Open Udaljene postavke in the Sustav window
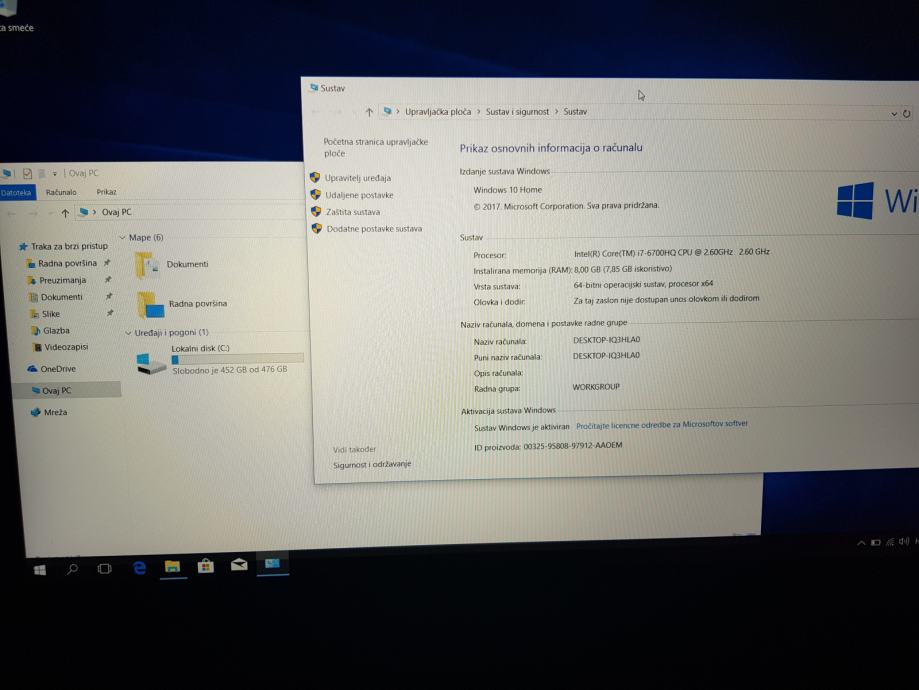Viewport: 919px width, 690px height. pyautogui.click(x=359, y=195)
